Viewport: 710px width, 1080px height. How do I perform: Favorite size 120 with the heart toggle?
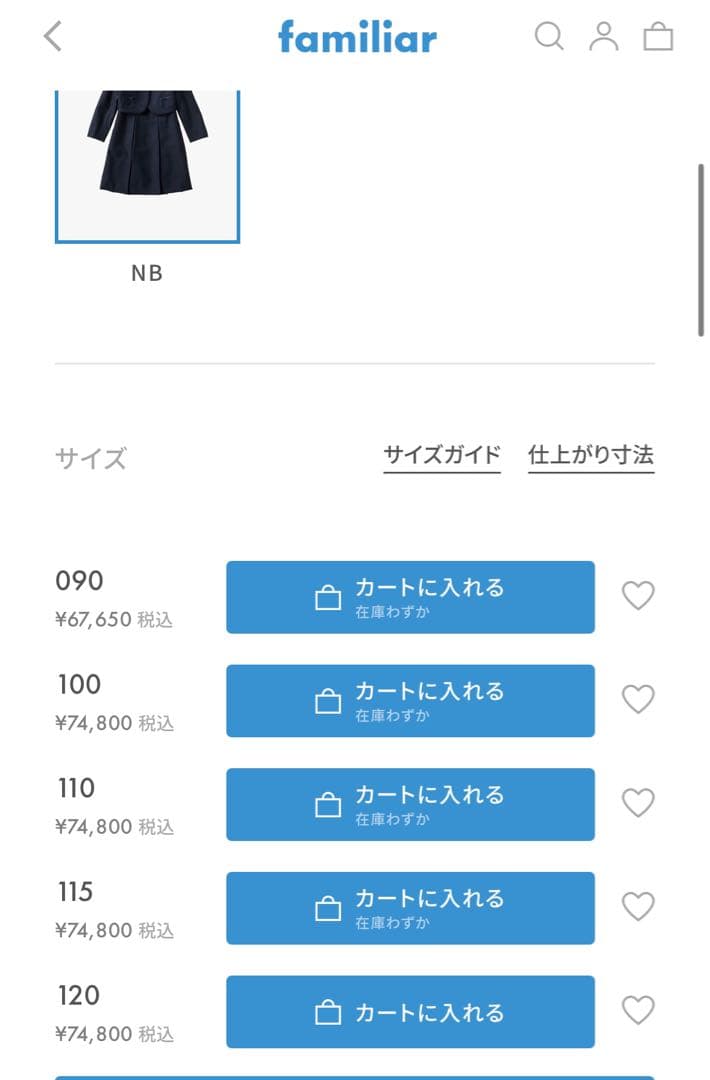pyautogui.click(x=638, y=1012)
